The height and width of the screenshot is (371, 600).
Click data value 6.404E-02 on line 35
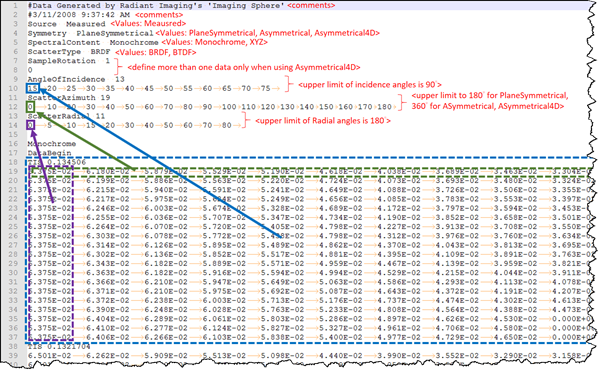[x=108, y=318]
